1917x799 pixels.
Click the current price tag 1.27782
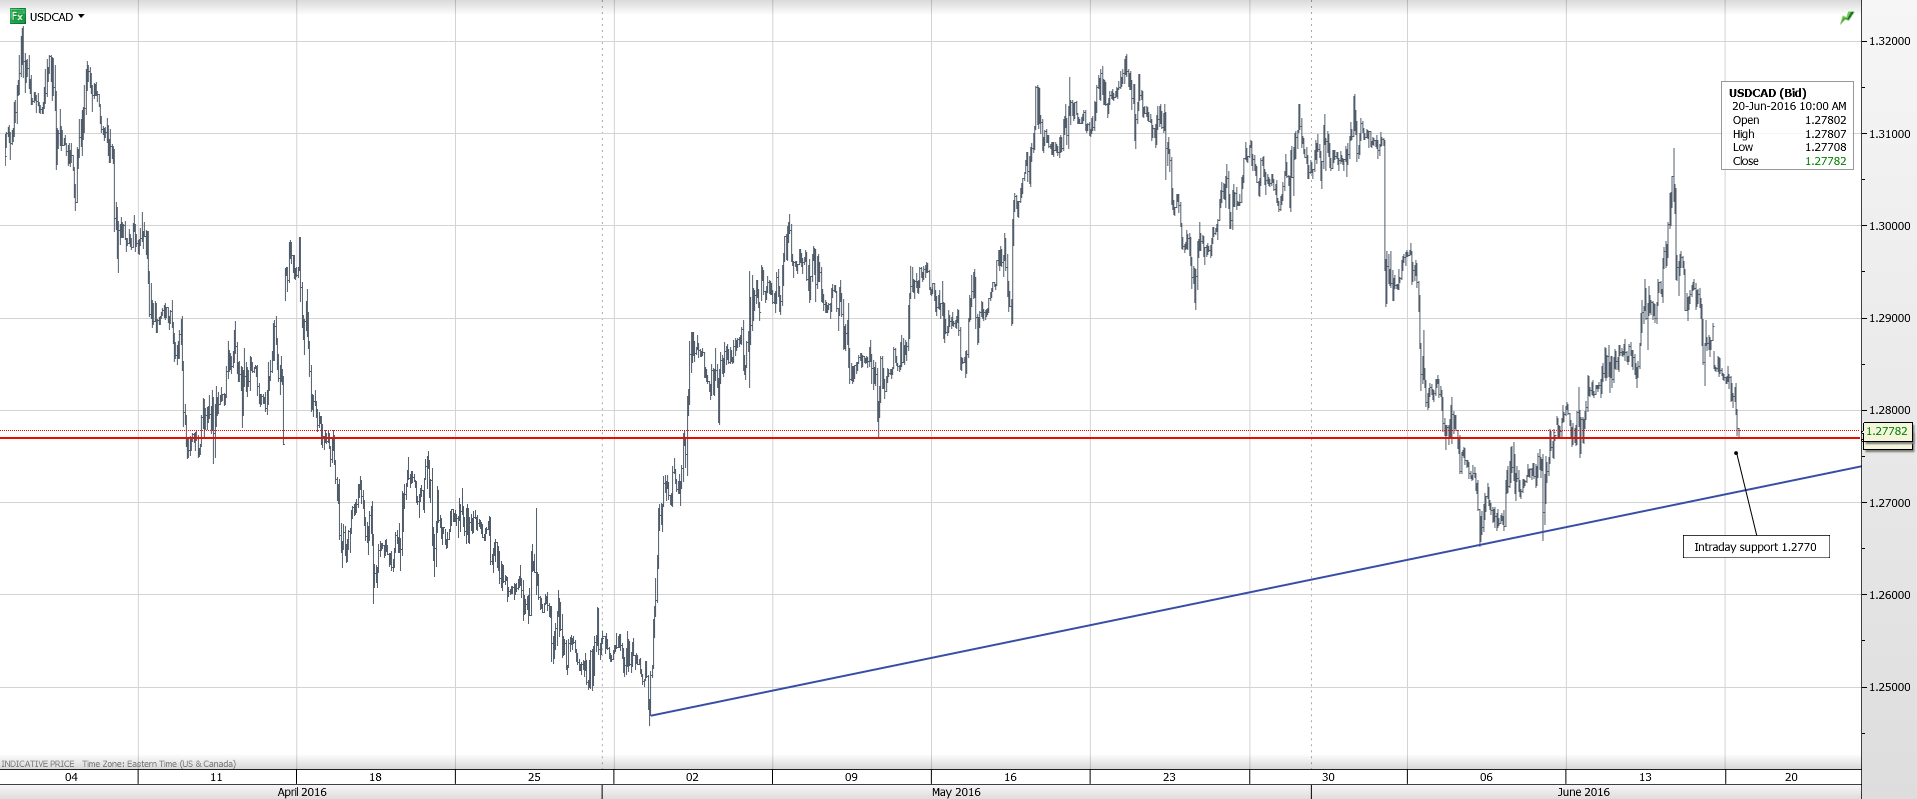[x=1886, y=432]
